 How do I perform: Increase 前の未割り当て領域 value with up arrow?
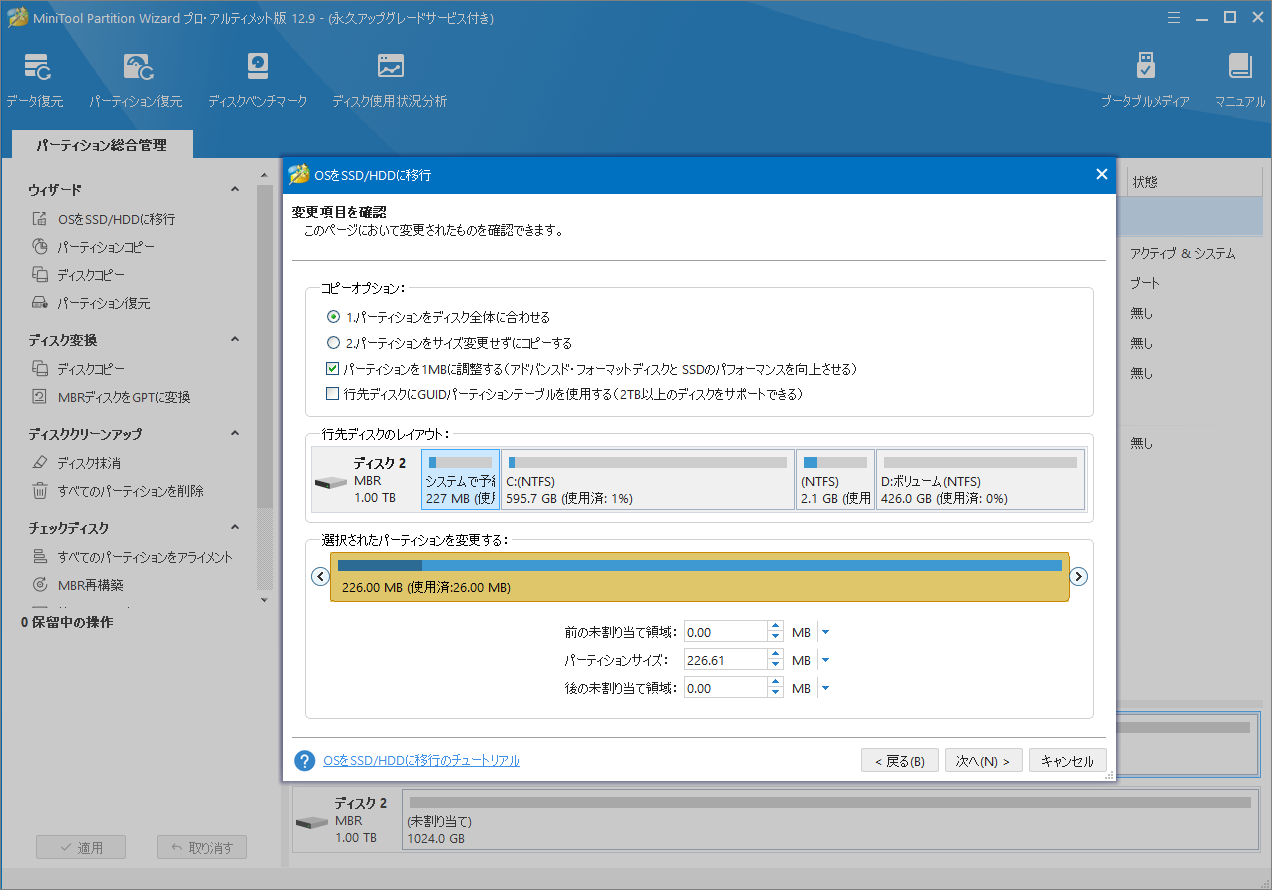coord(775,627)
